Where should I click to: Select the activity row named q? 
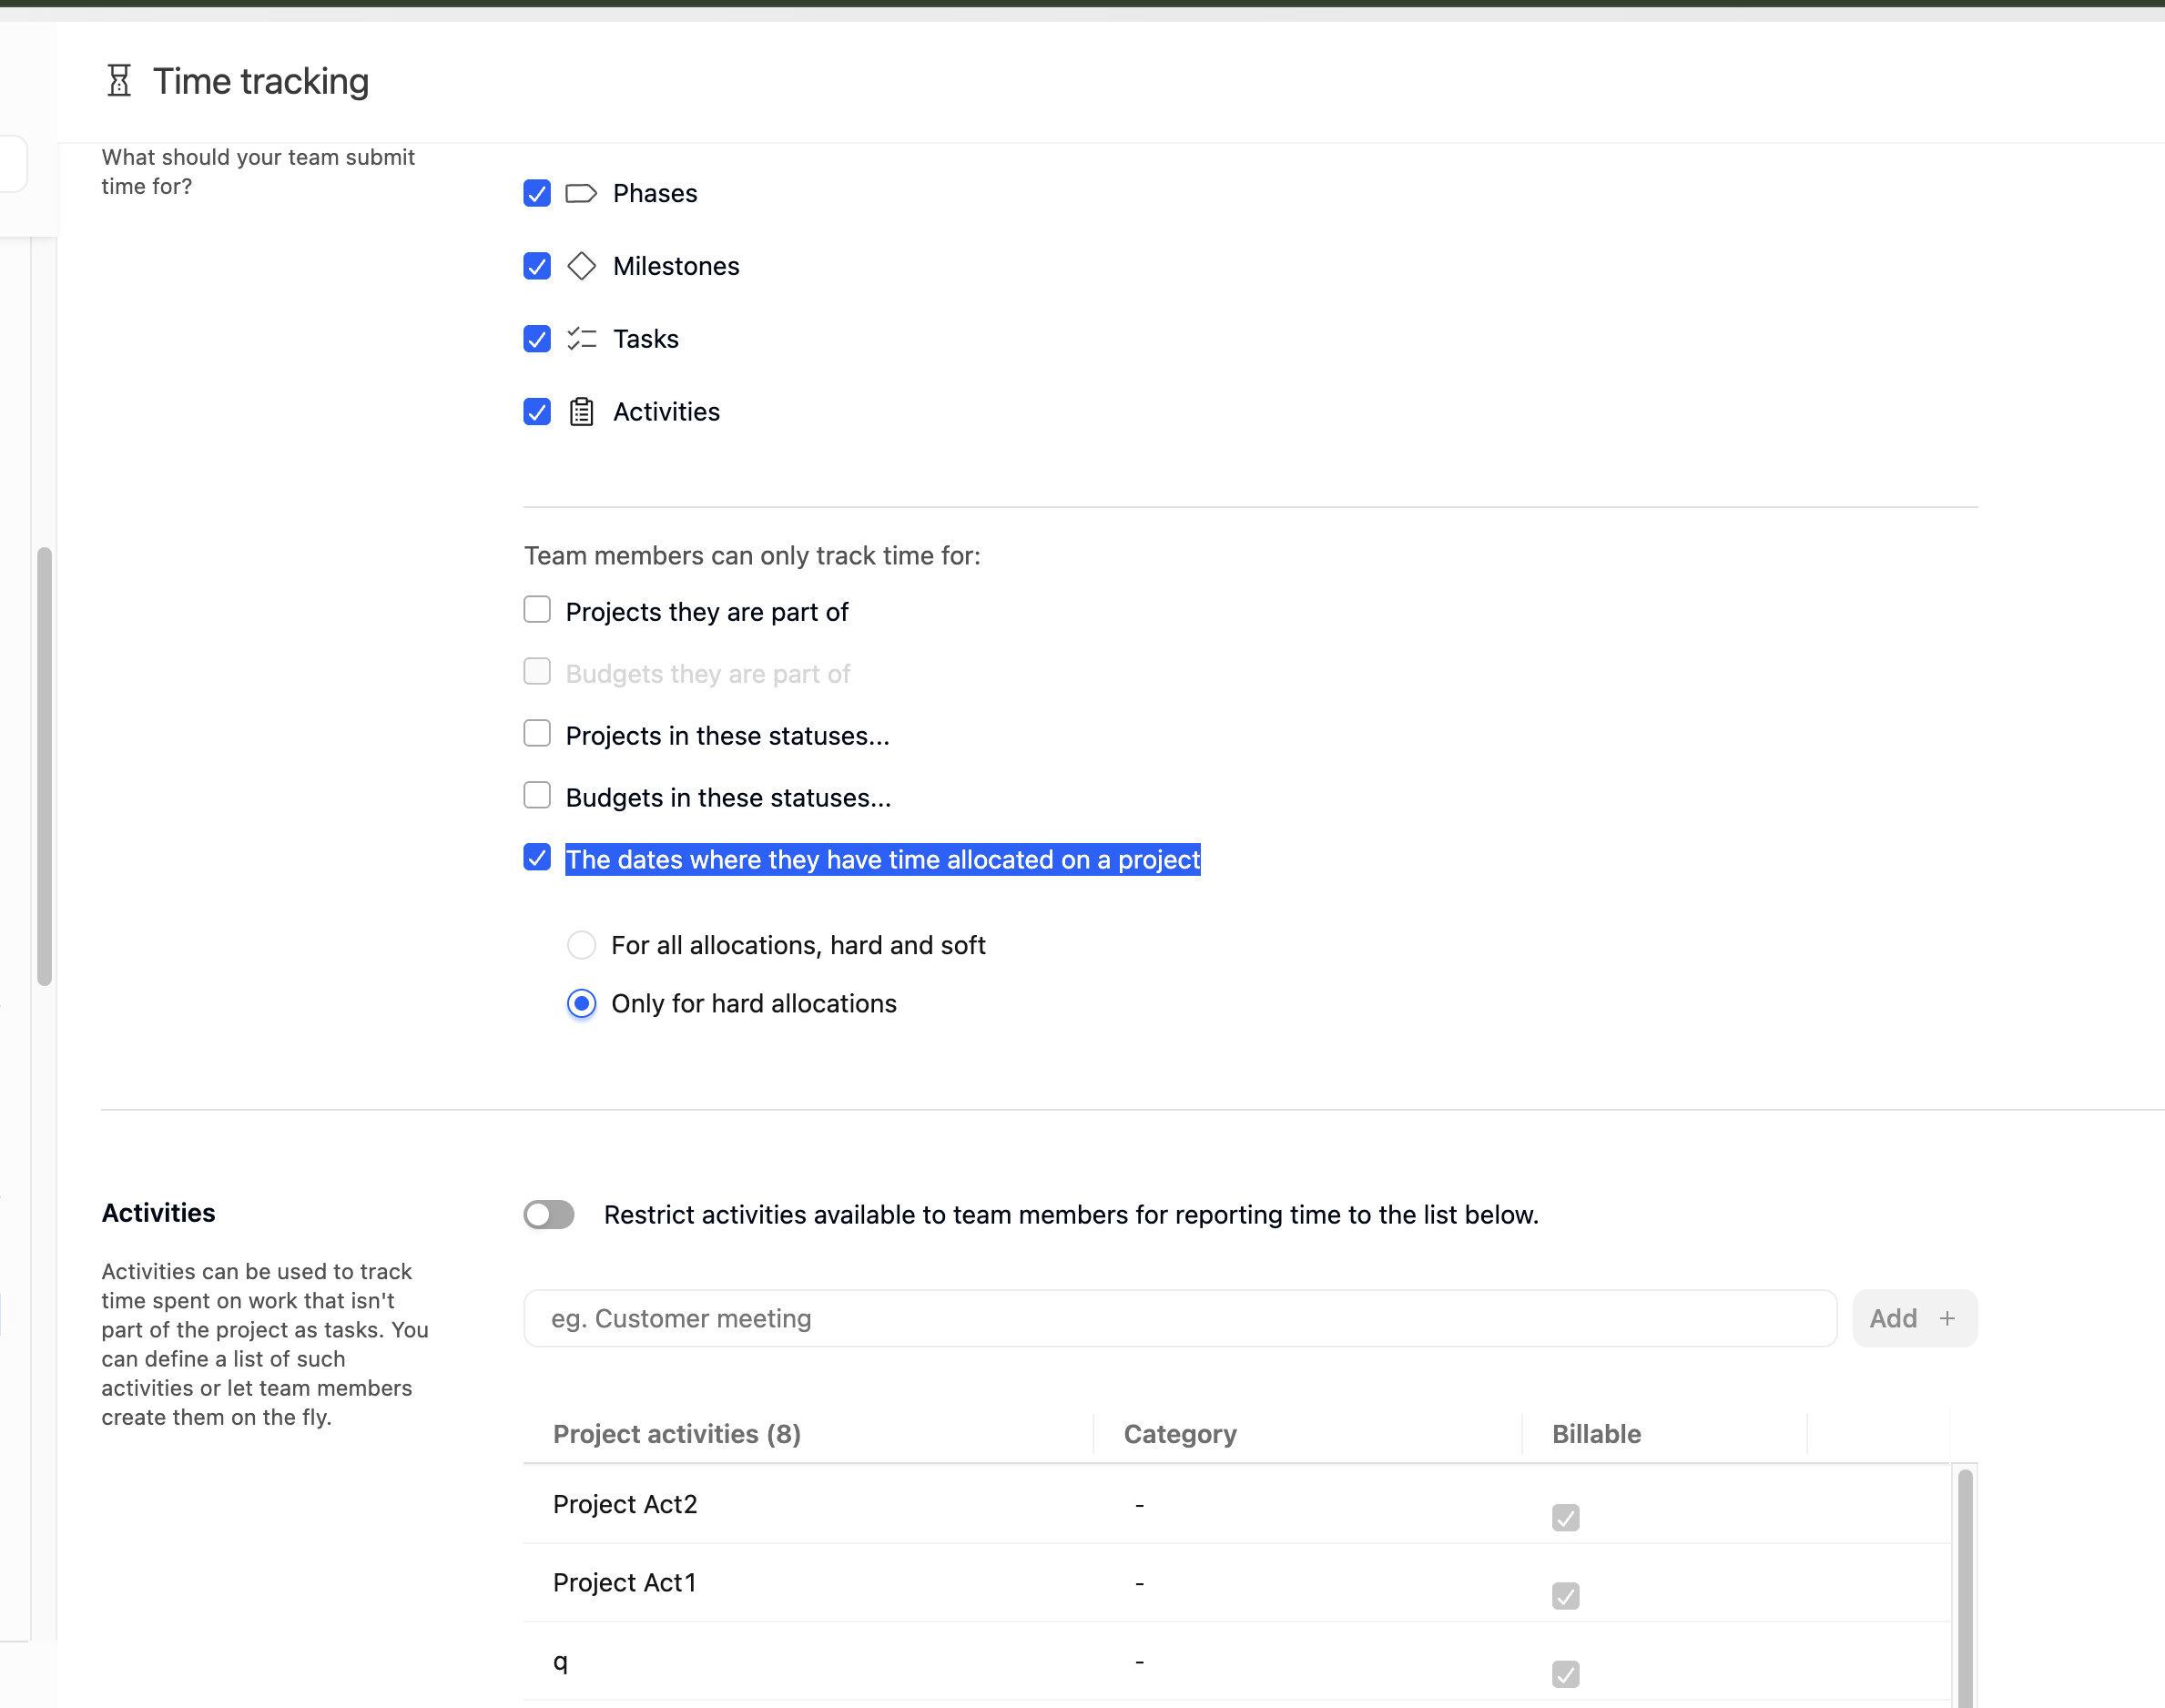click(x=1236, y=1661)
